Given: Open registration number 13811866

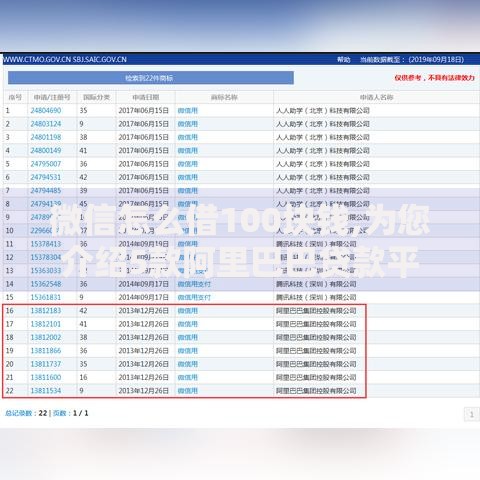Looking at the screenshot, I should [46, 350].
